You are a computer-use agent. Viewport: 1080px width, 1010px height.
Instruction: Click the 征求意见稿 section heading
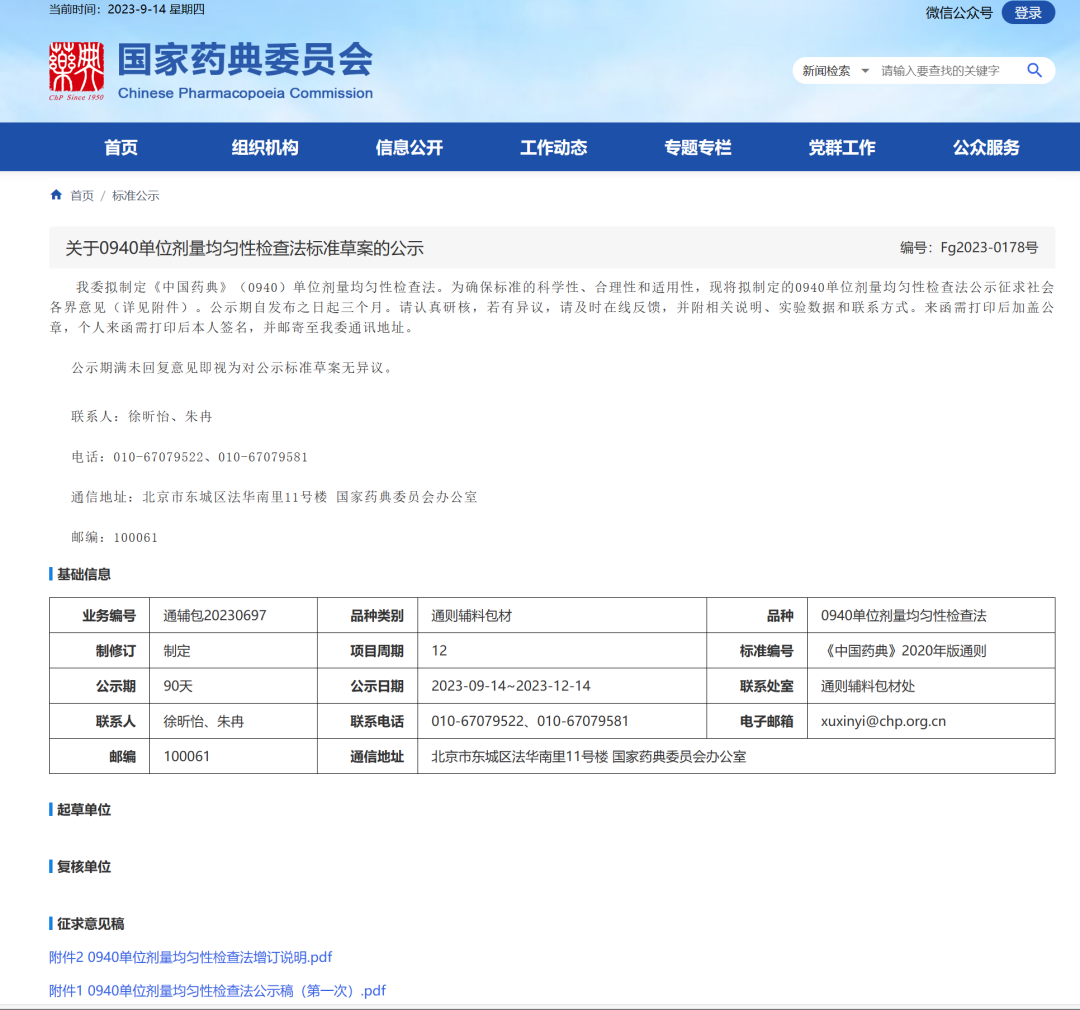(x=90, y=924)
